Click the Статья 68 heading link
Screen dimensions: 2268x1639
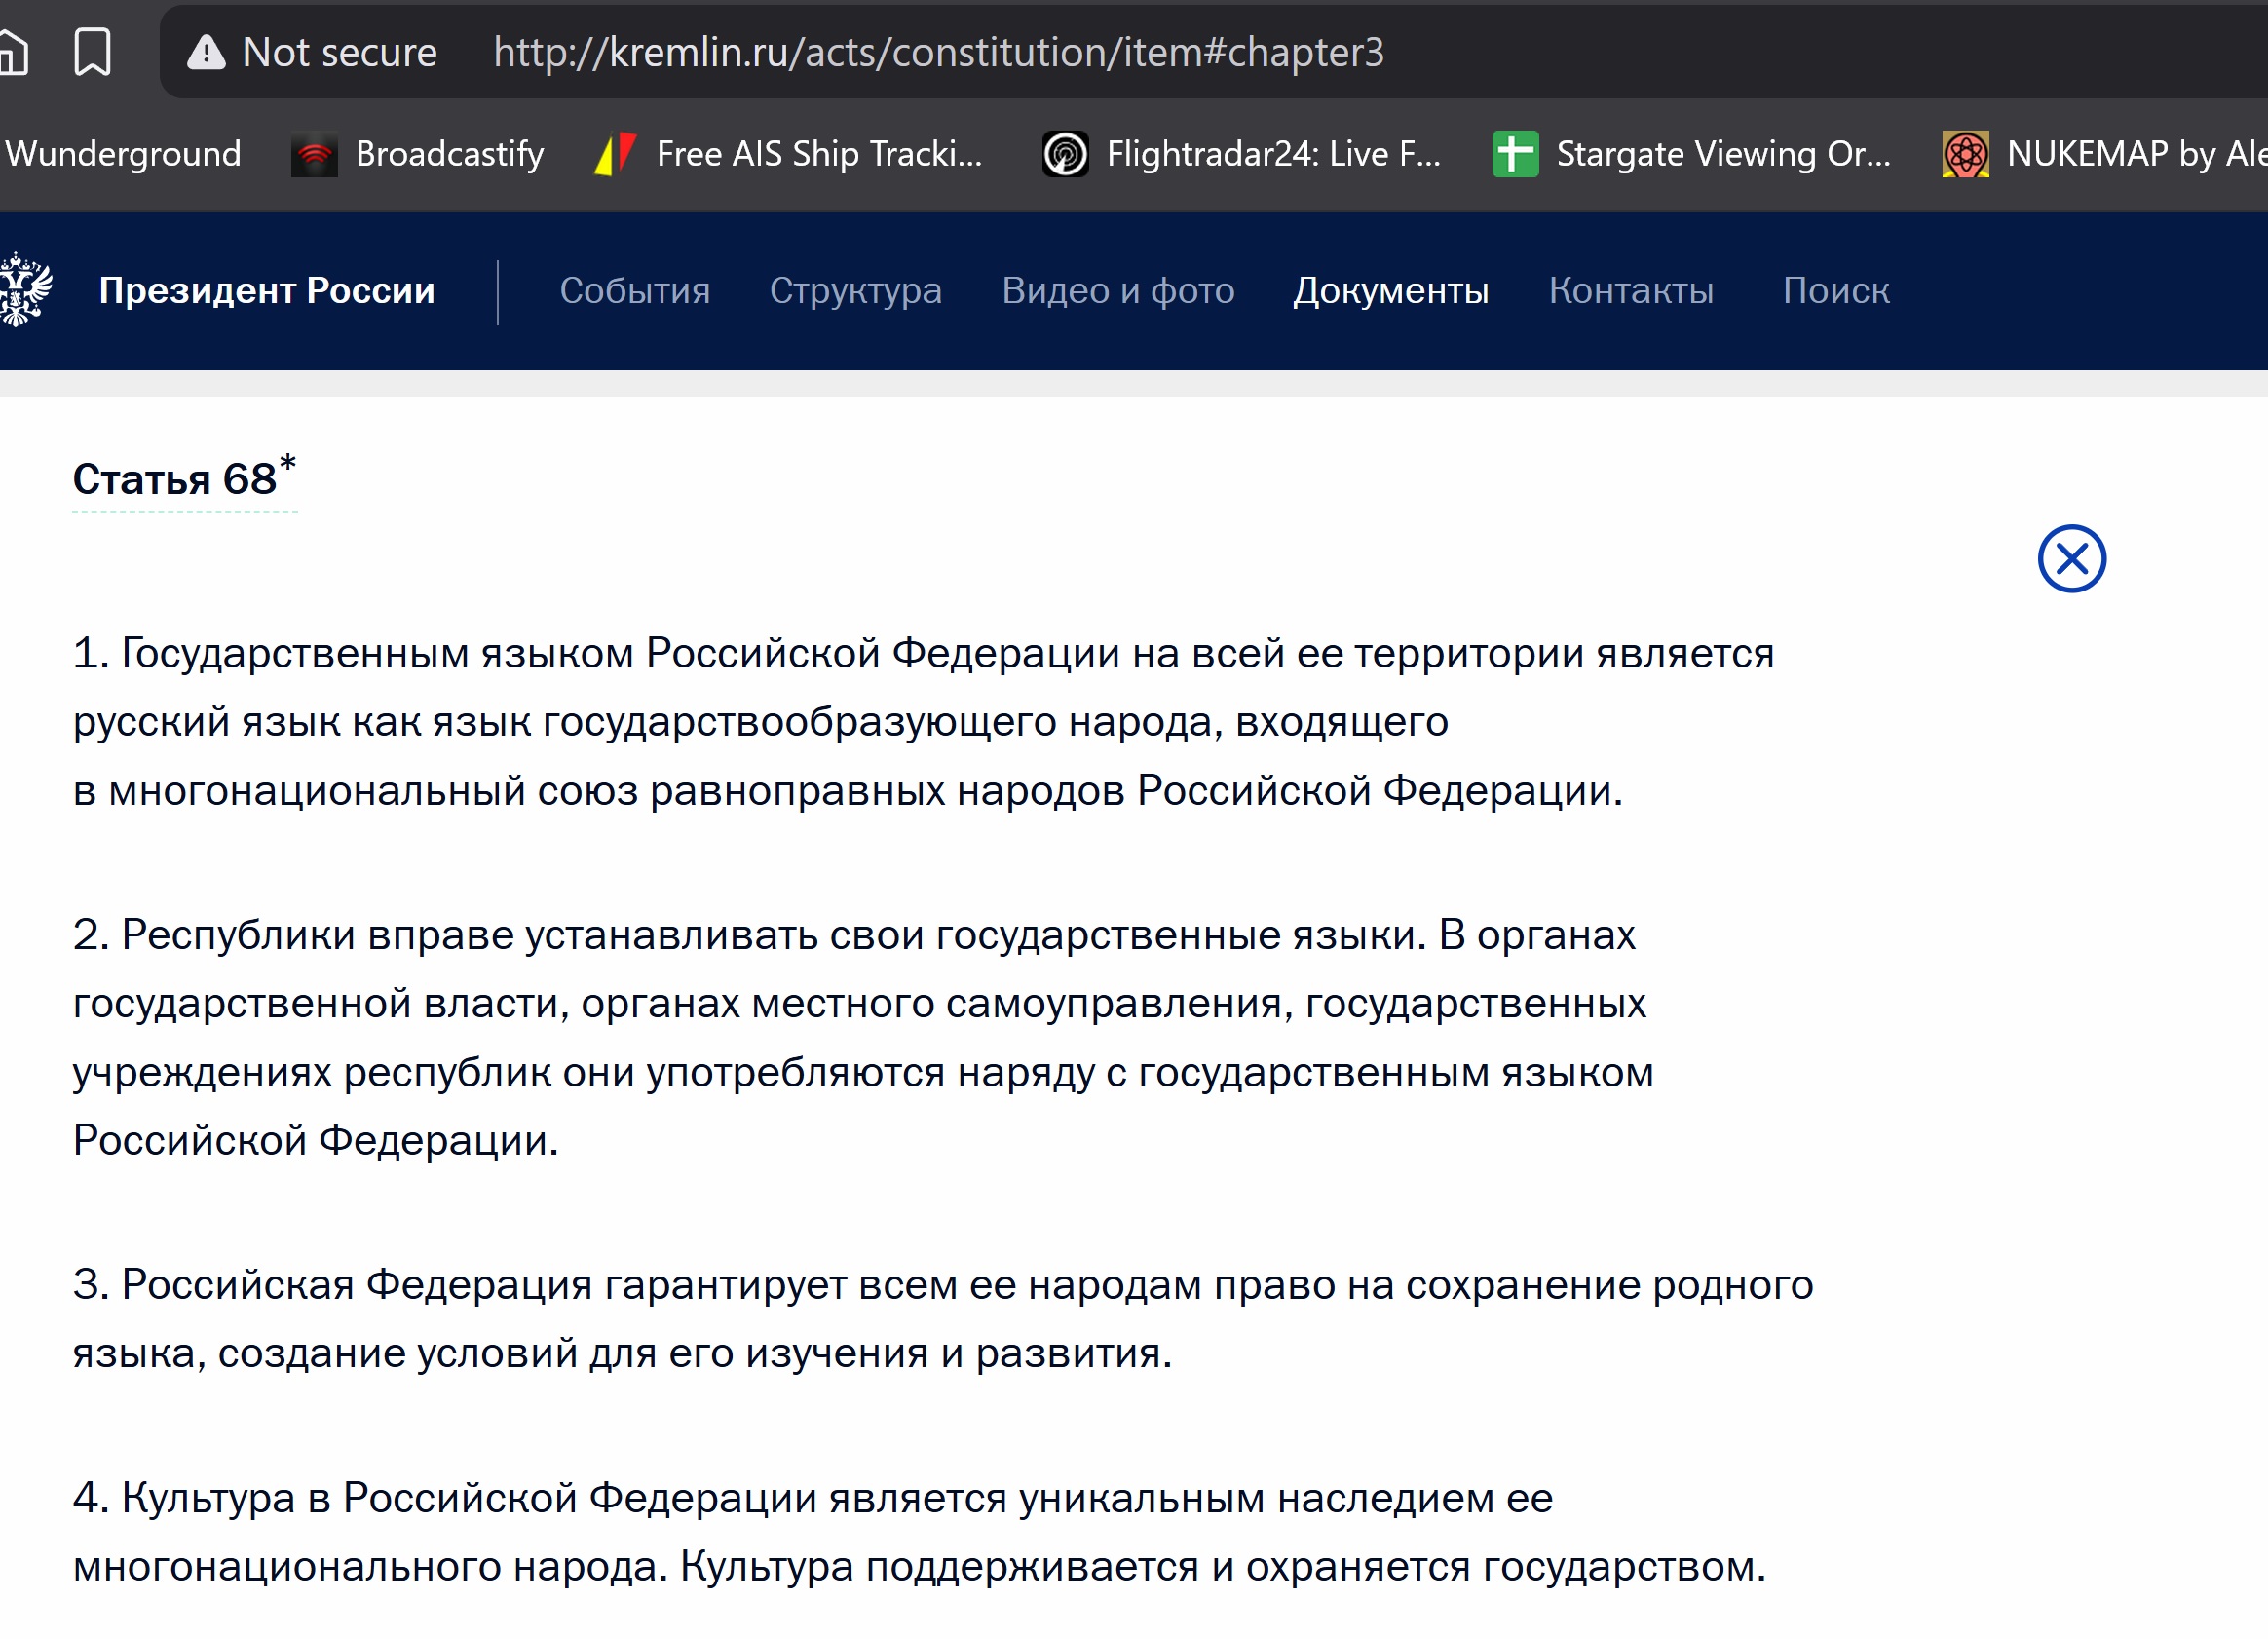(x=175, y=480)
